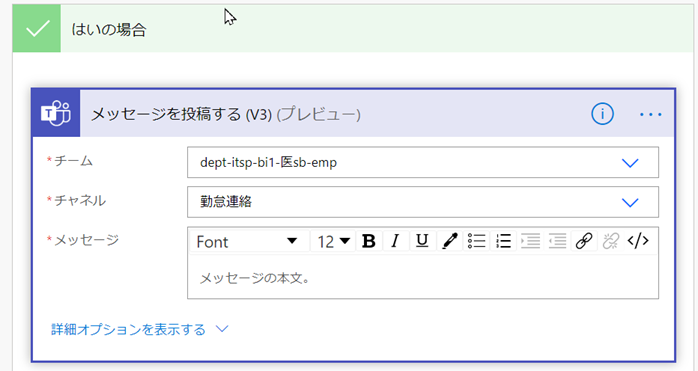Viewport: 698px width, 371px height.
Task: Insert a bulleted list
Action: (476, 241)
